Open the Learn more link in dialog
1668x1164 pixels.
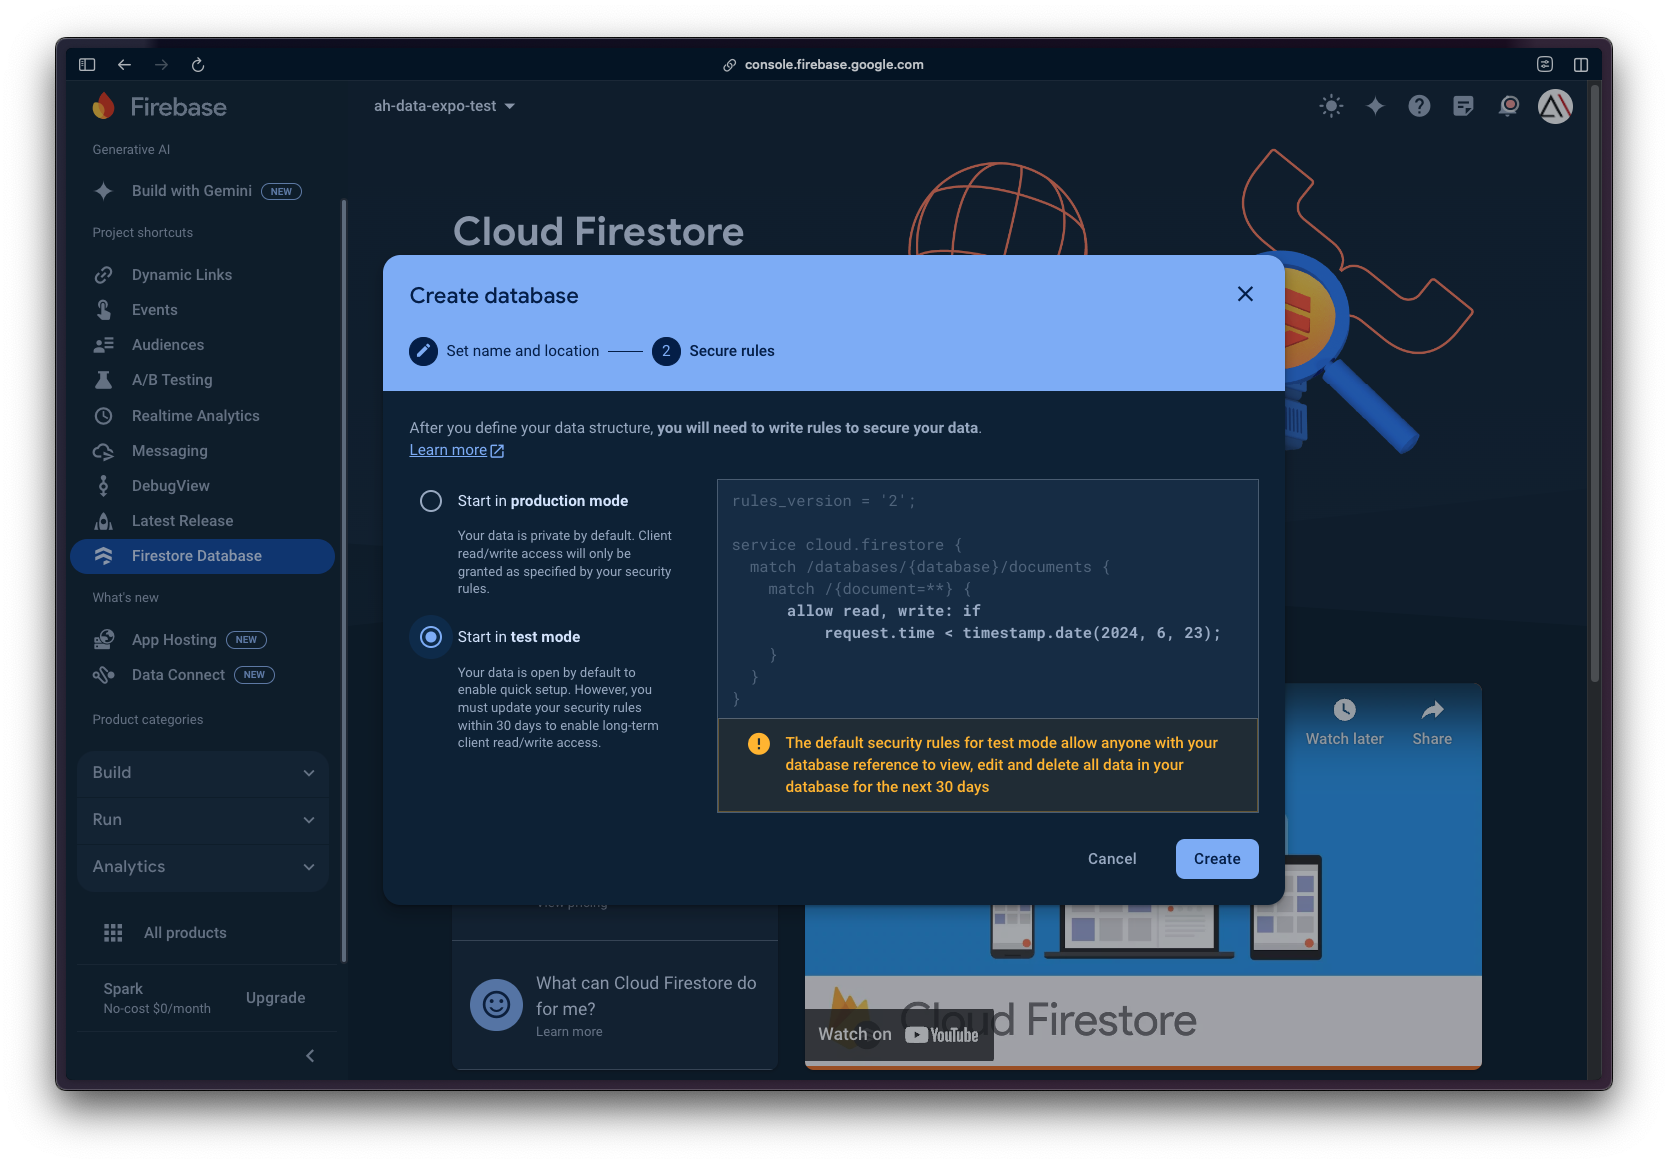(457, 450)
